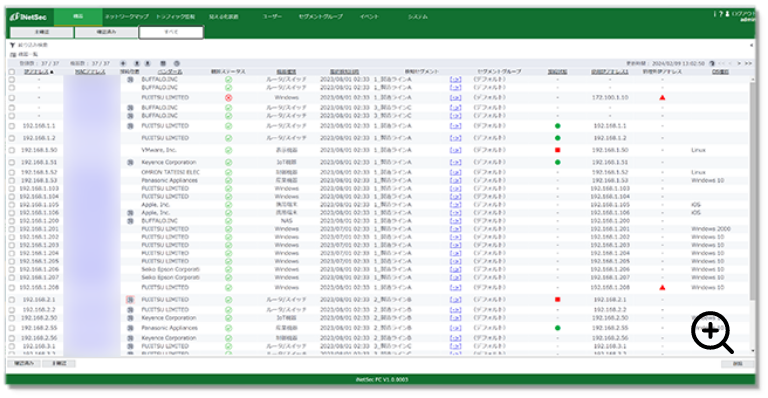This screenshot has width=768, height=398.
Task: Click the green check status for 192.168.1.1
Action: [x=228, y=126]
